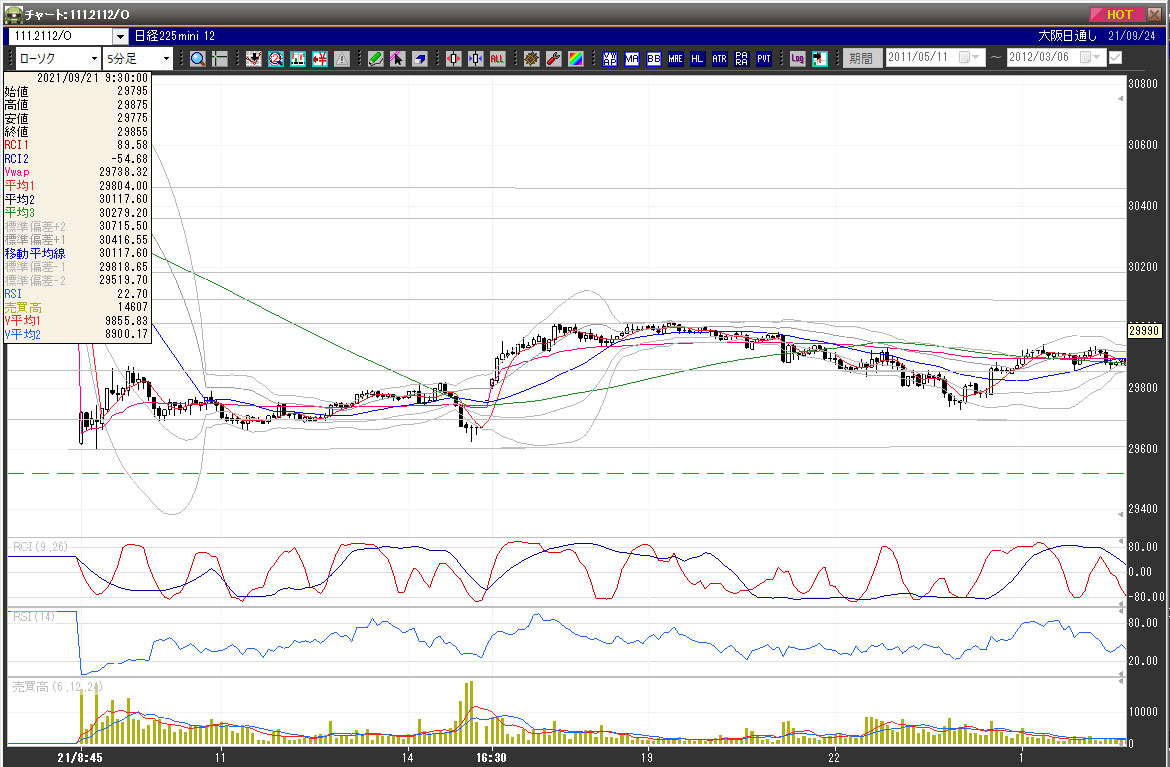Viewport: 1170px width, 767px height.
Task: Toggle the HL high-low indicator
Action: (697, 58)
